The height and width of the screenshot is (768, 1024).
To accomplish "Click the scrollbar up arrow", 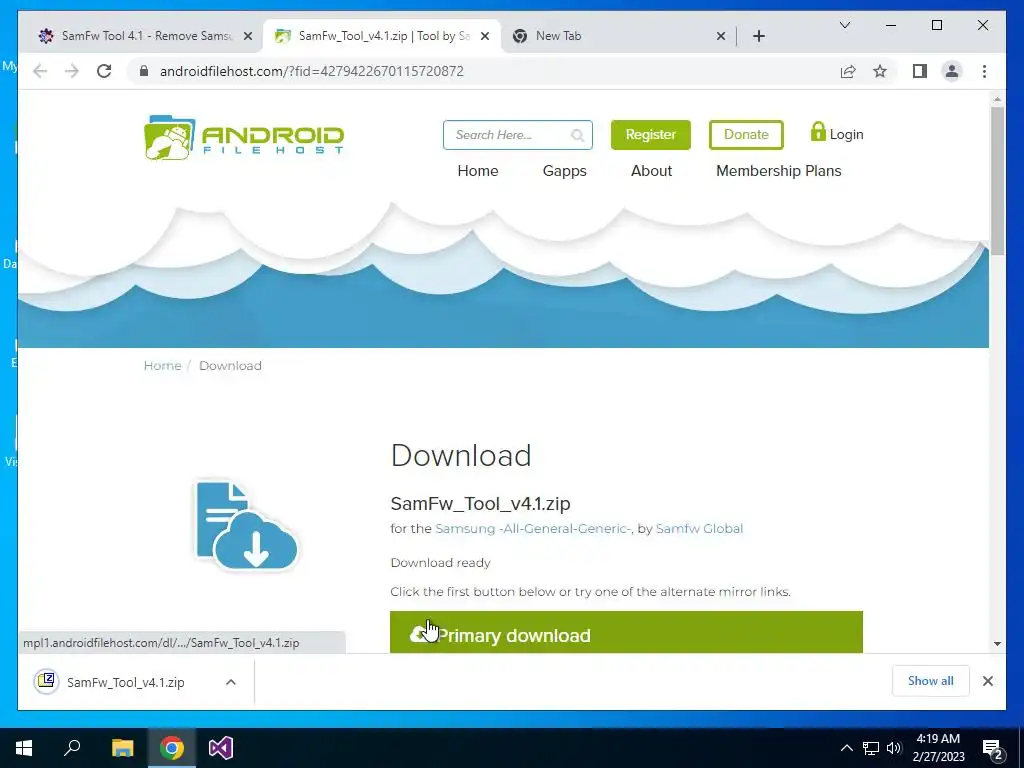I will tap(997, 99).
